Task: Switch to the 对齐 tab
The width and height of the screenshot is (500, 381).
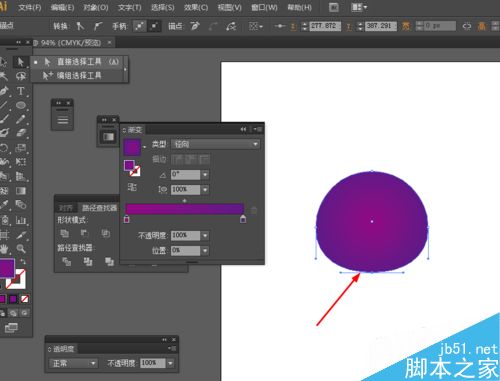Action: [66, 208]
